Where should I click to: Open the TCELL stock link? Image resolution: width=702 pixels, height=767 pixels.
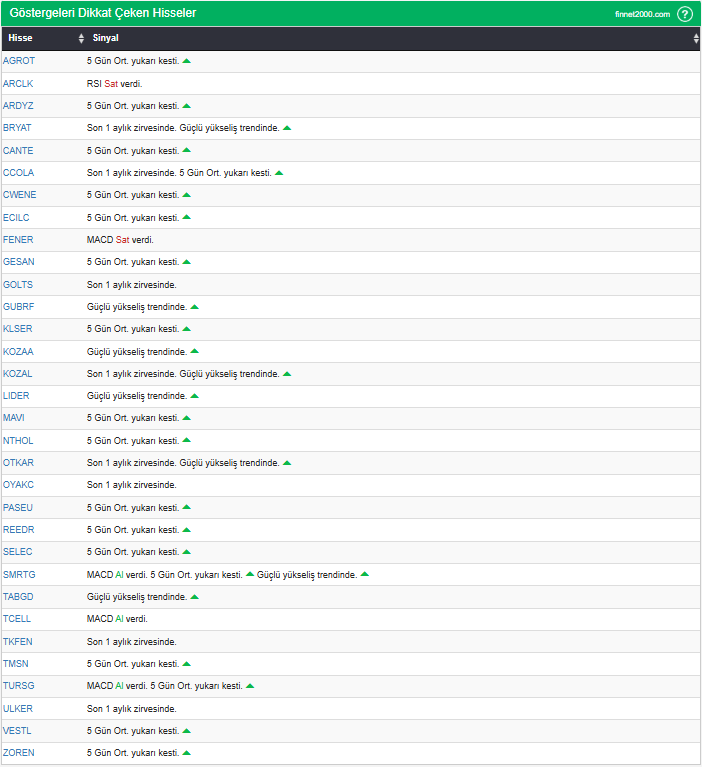[x=17, y=619]
